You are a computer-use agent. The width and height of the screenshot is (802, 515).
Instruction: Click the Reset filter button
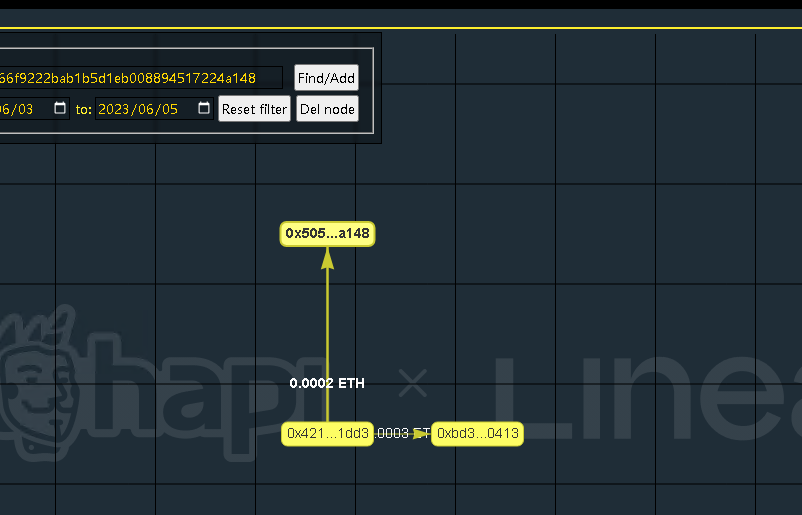[254, 109]
